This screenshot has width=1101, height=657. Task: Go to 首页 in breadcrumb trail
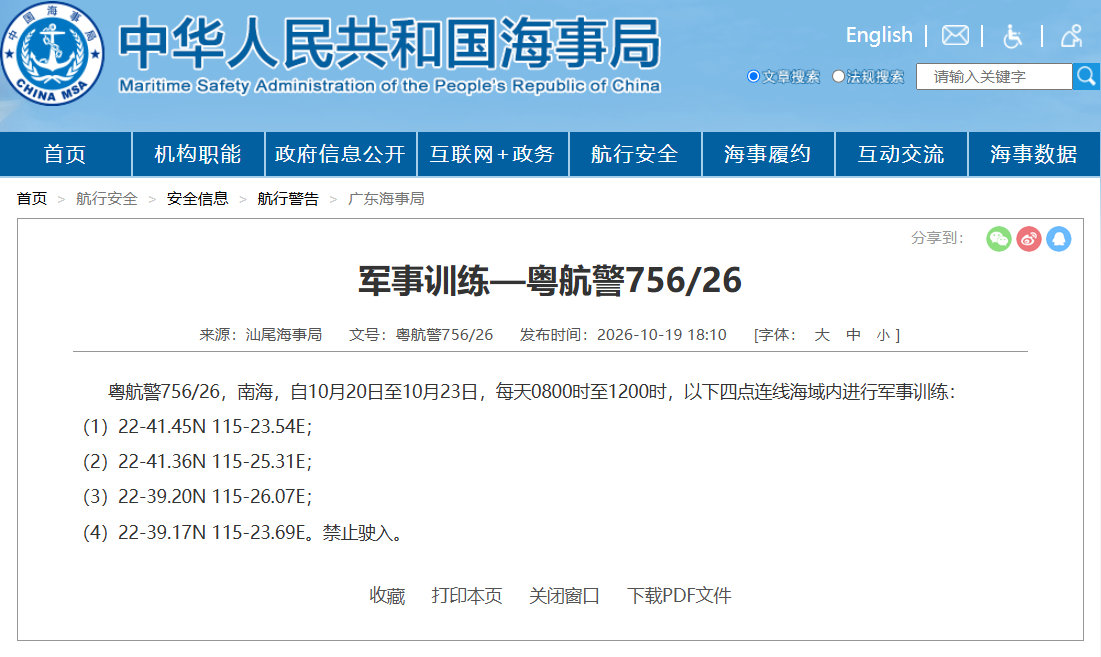[32, 199]
